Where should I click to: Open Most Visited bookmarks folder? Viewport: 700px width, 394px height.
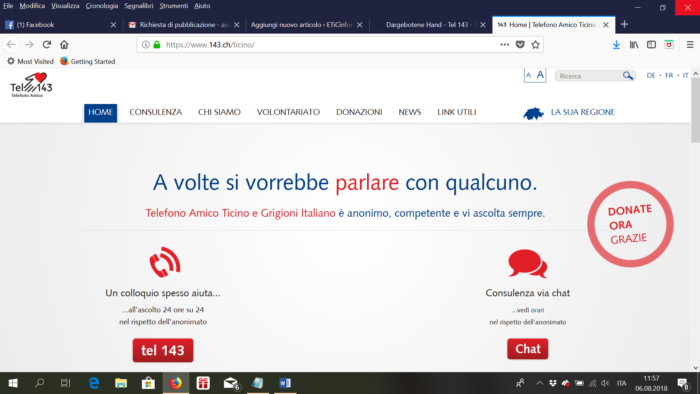30,62
